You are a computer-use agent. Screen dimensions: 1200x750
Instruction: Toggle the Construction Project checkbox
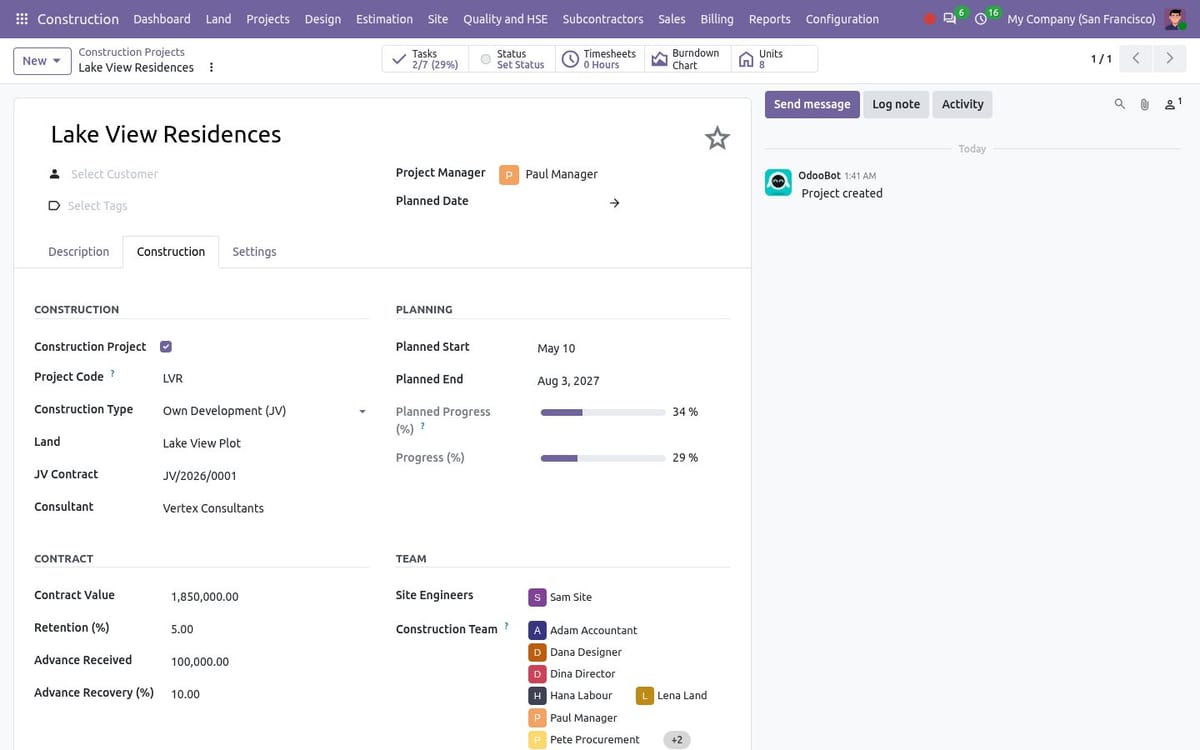[x=166, y=347]
